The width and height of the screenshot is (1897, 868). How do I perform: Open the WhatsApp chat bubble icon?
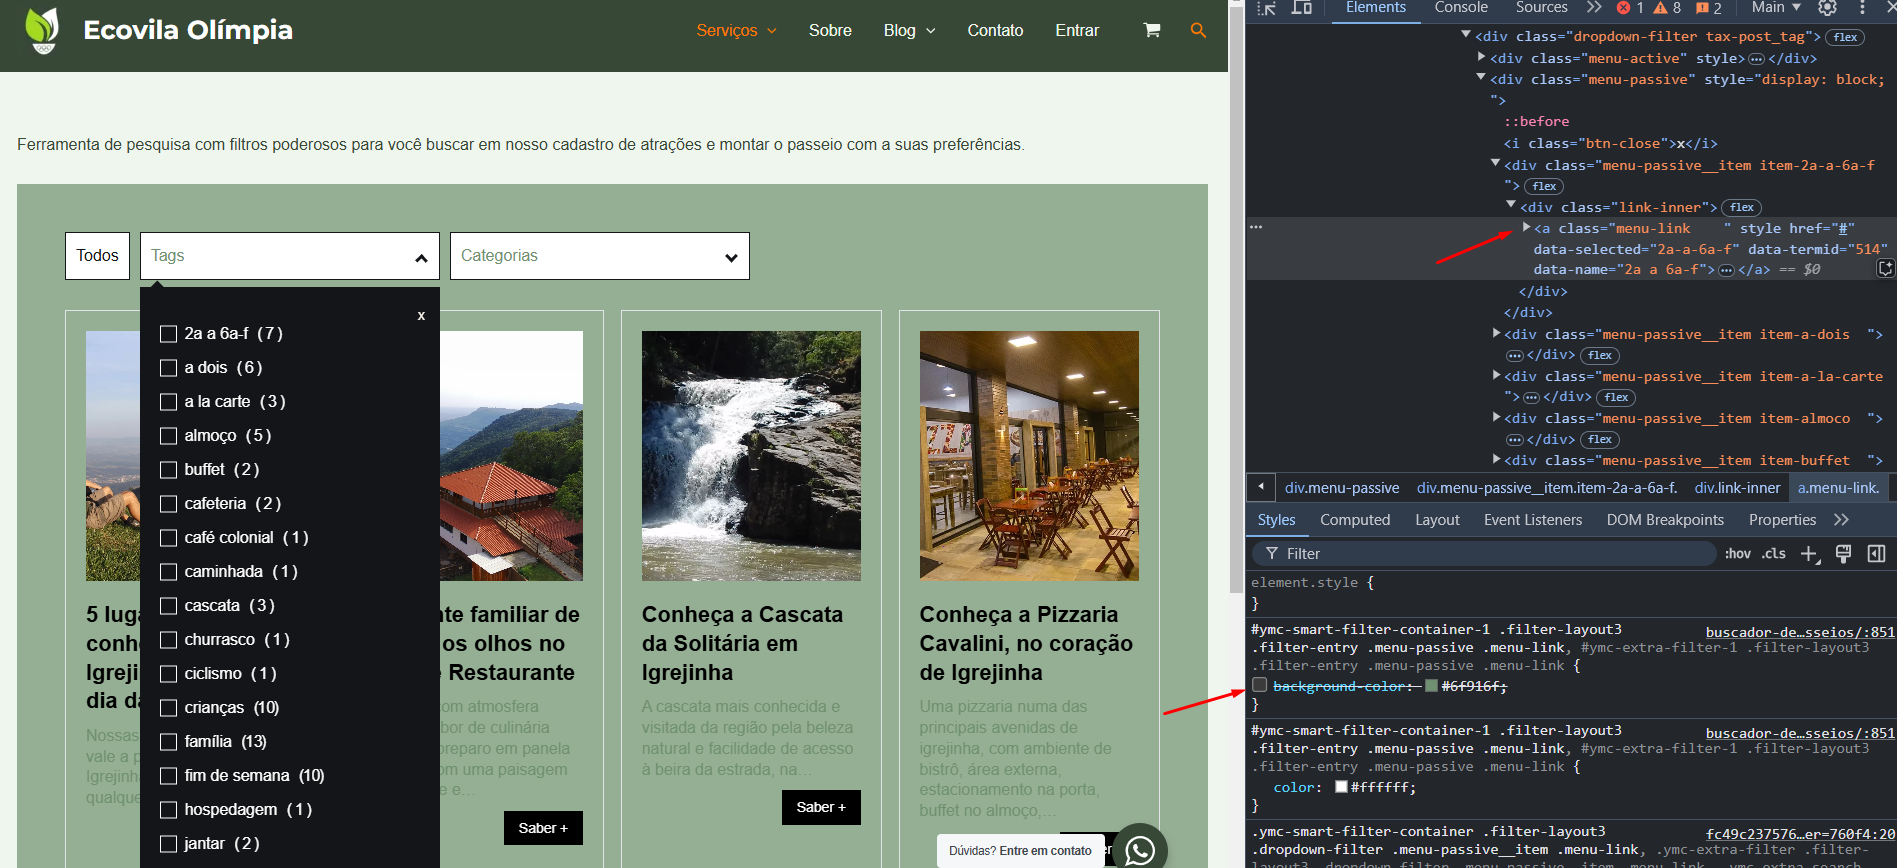coord(1140,850)
